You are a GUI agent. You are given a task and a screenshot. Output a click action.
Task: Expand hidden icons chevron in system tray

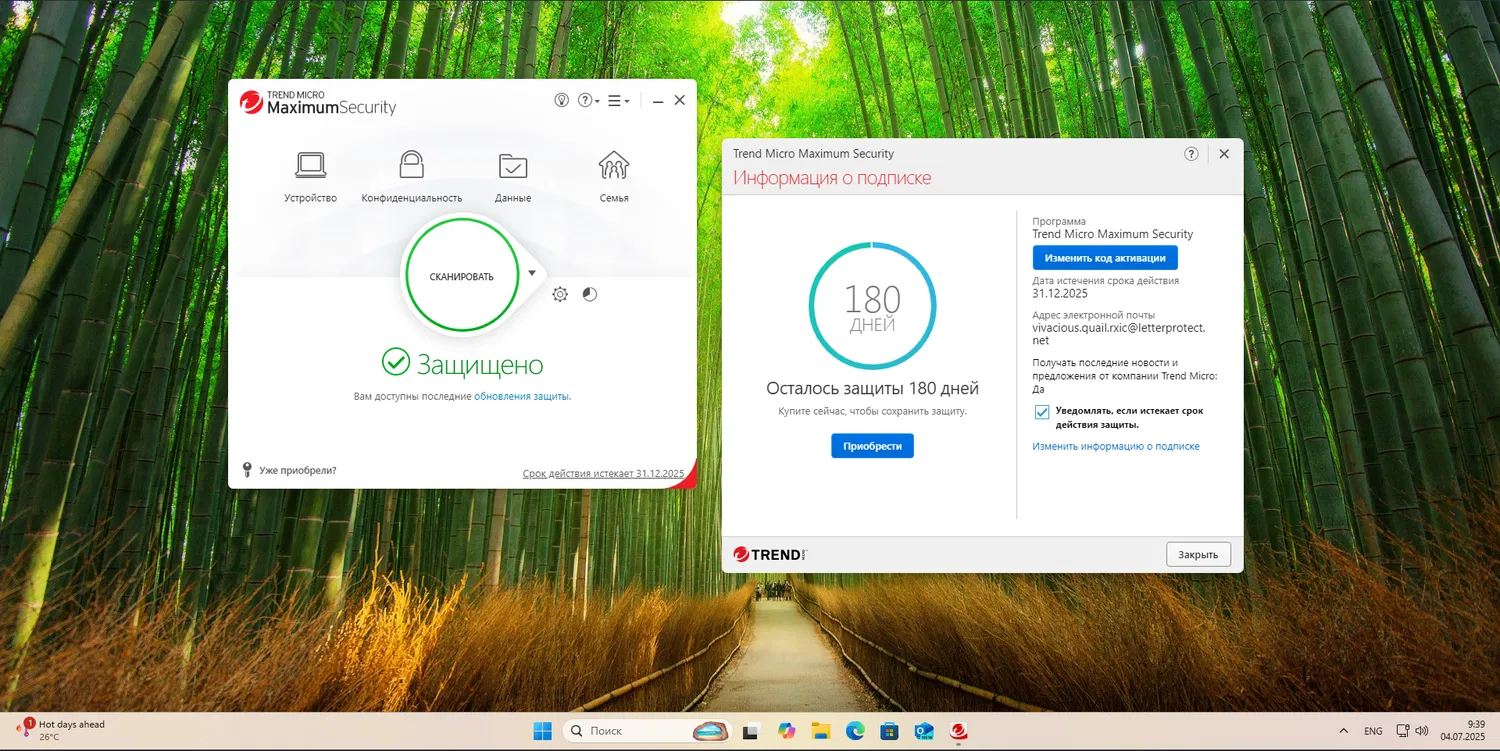coord(1343,730)
